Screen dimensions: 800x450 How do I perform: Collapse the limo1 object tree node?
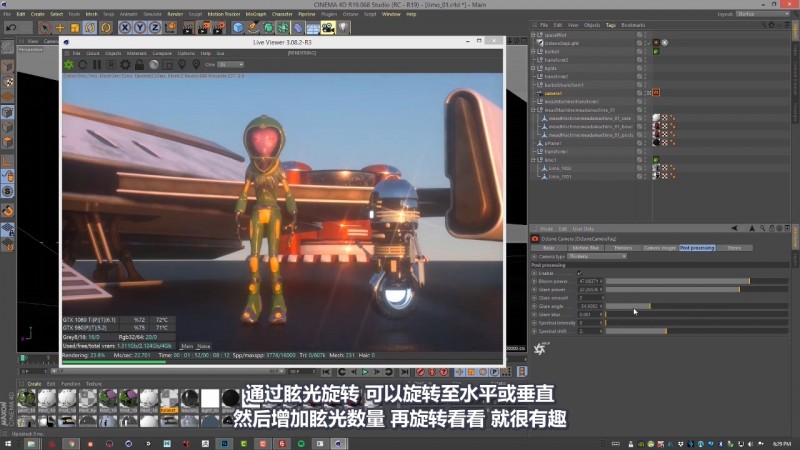(534, 160)
